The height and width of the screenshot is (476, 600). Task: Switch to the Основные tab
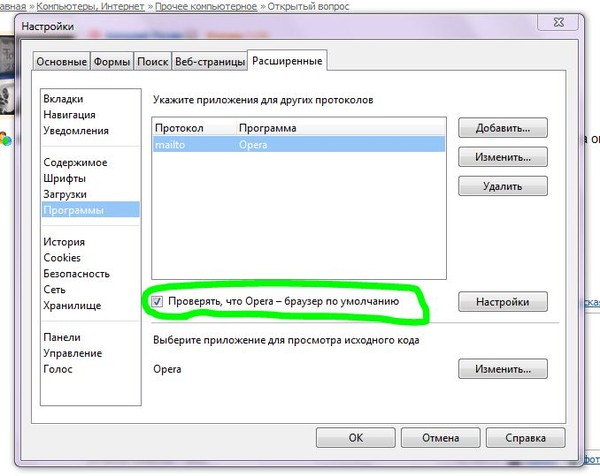[61, 61]
